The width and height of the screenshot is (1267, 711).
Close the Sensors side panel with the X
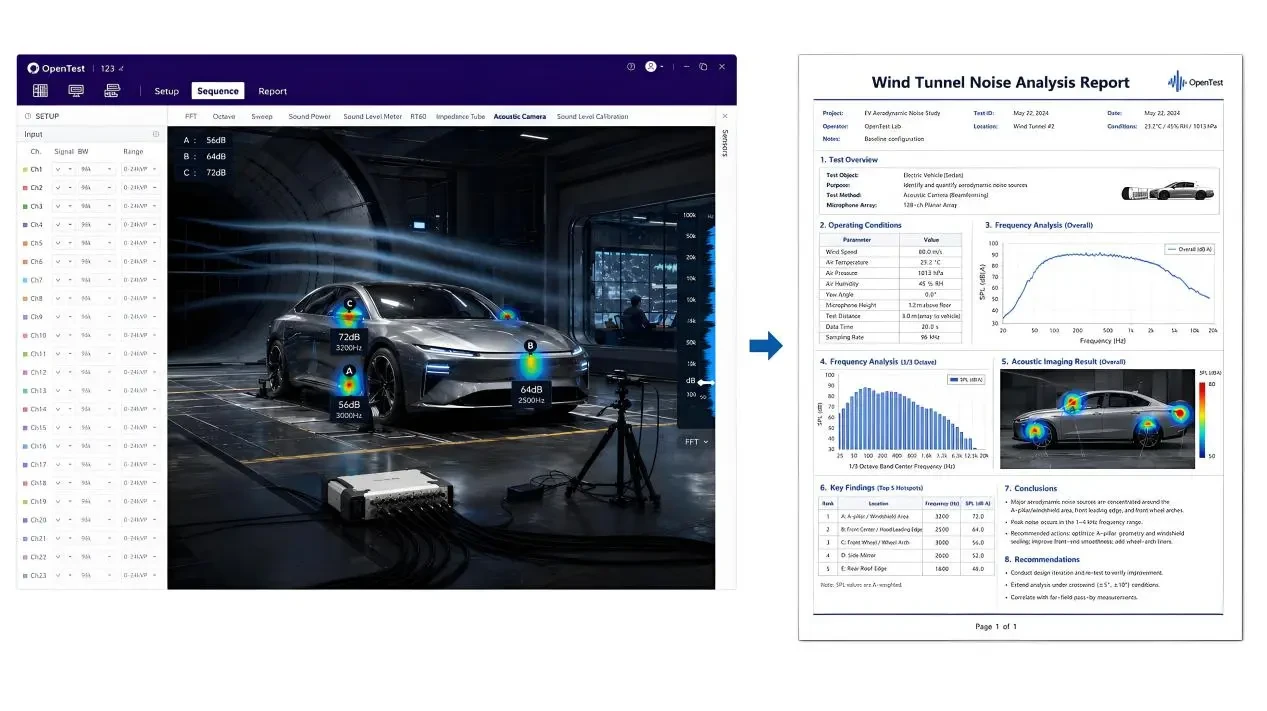725,116
